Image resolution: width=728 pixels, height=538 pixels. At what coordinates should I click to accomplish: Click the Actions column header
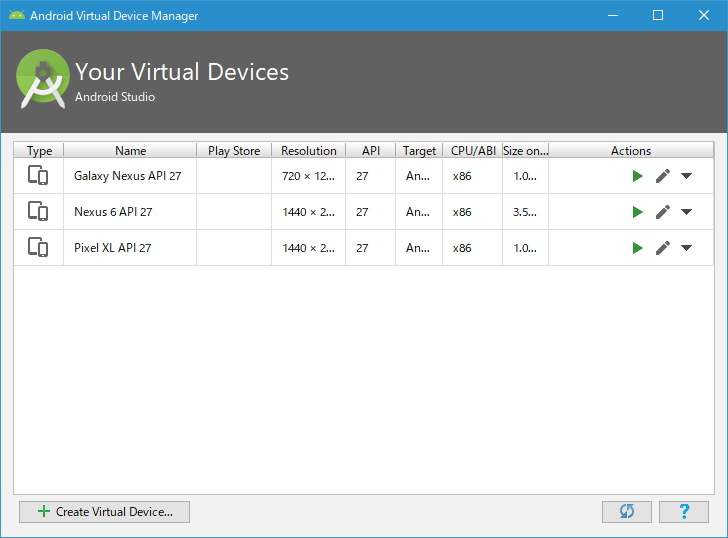pyautogui.click(x=631, y=150)
